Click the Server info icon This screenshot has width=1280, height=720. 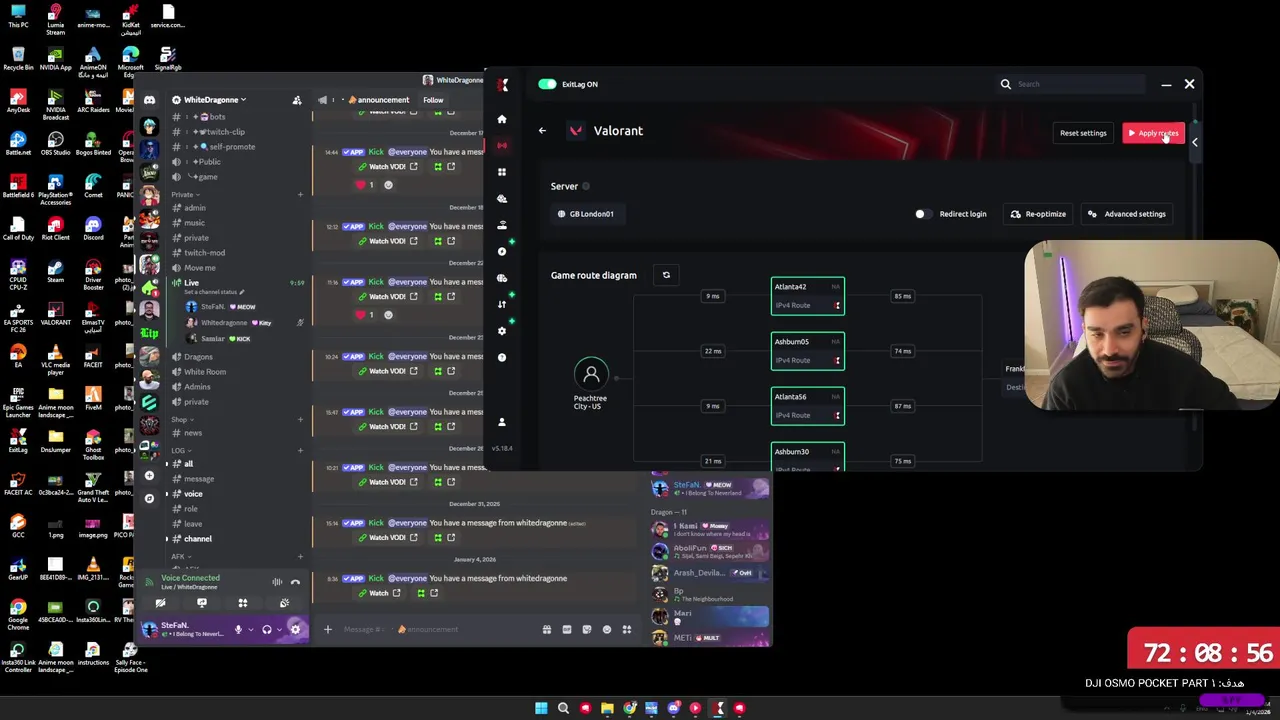click(x=586, y=186)
